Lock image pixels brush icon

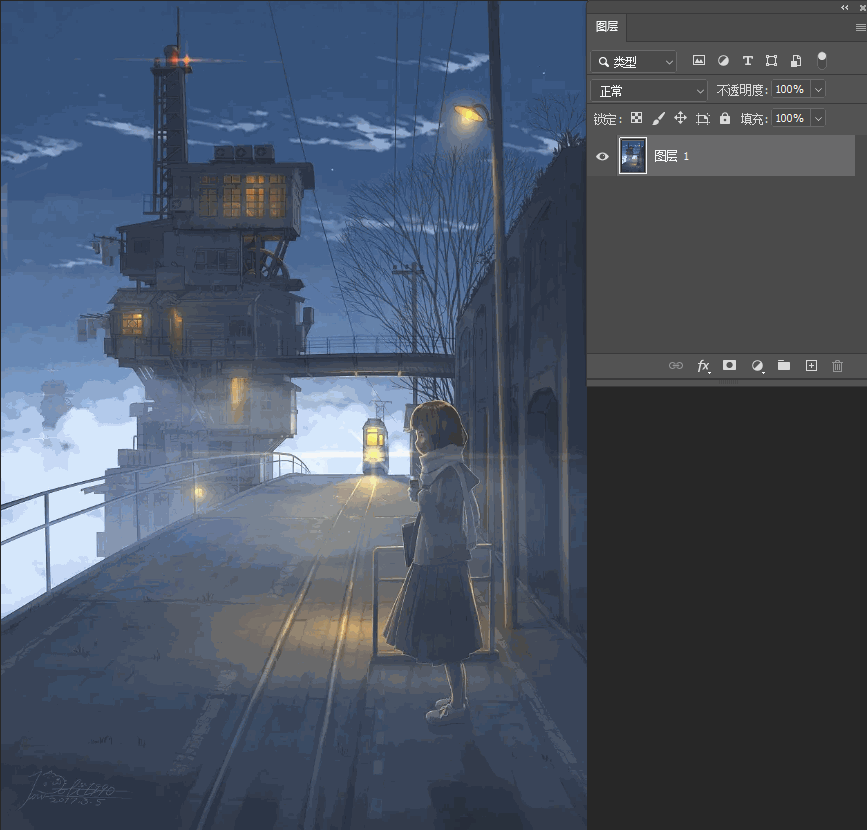click(x=658, y=118)
